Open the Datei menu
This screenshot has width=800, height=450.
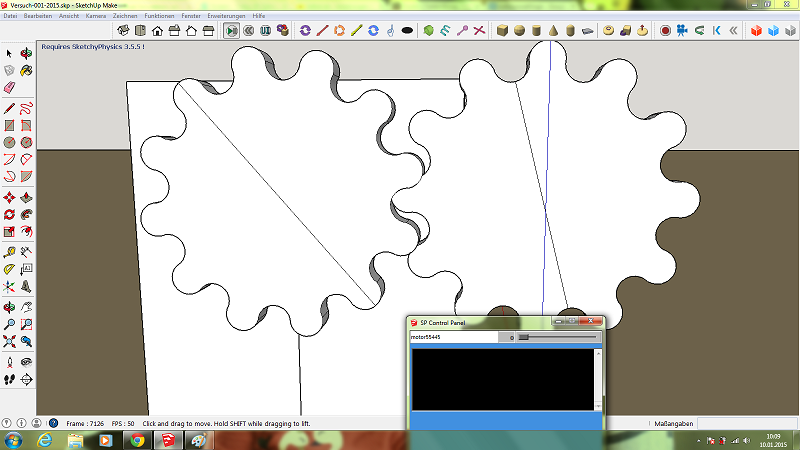[10, 17]
